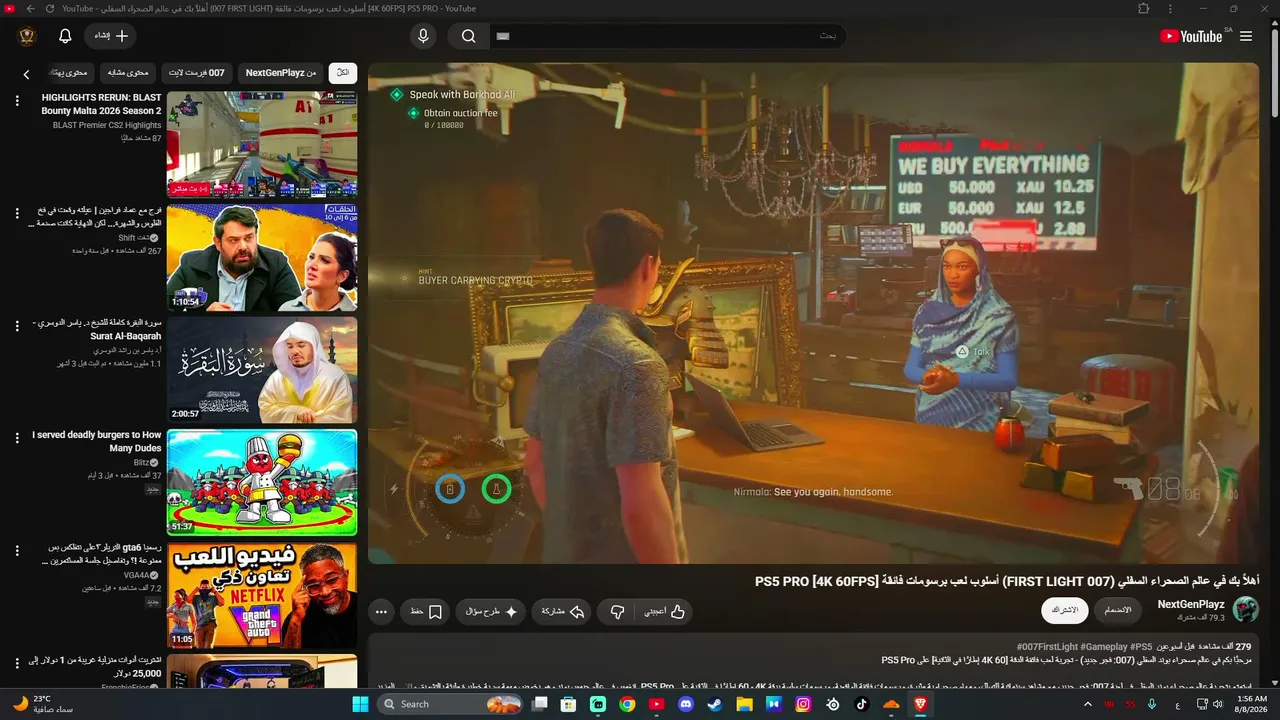This screenshot has width=1280, height=720.
Task: Open the gta6 Netflix video thumbnail
Action: tap(262, 596)
